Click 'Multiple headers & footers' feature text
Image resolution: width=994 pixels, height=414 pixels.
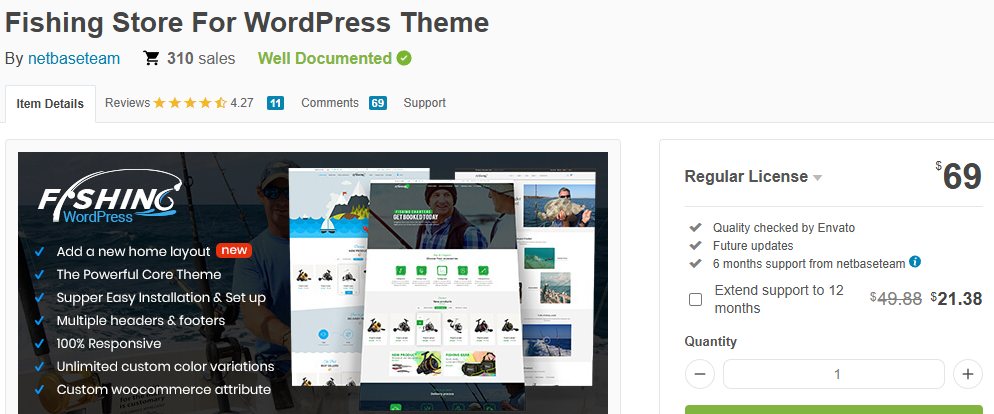point(141,321)
